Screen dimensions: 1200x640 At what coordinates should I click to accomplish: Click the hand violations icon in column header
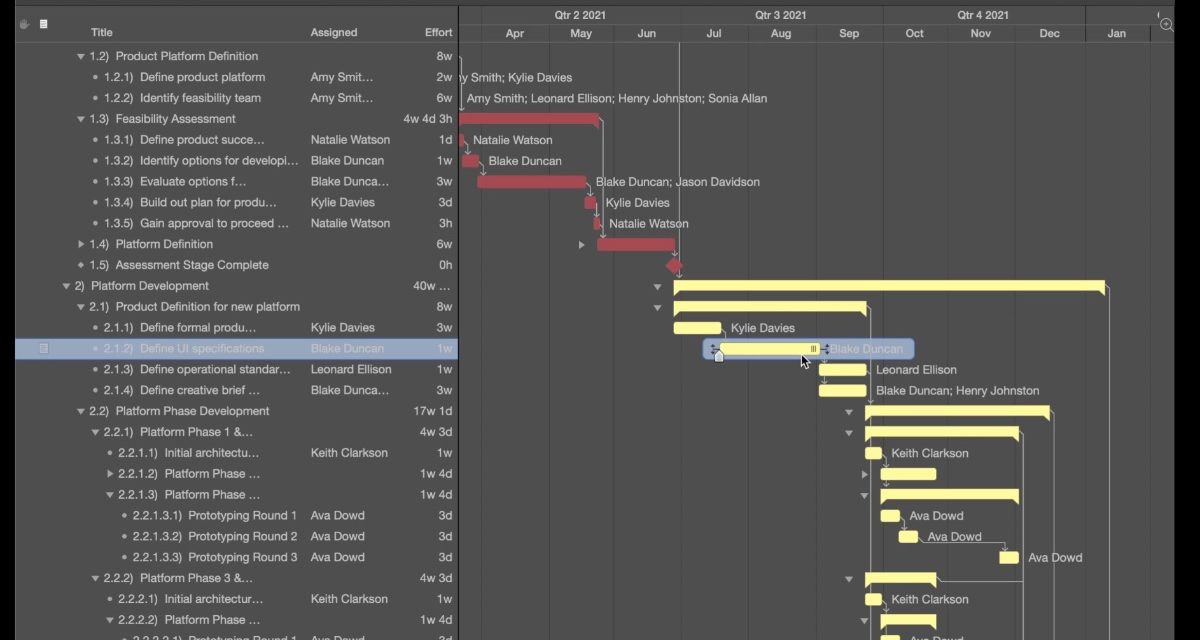(24, 23)
